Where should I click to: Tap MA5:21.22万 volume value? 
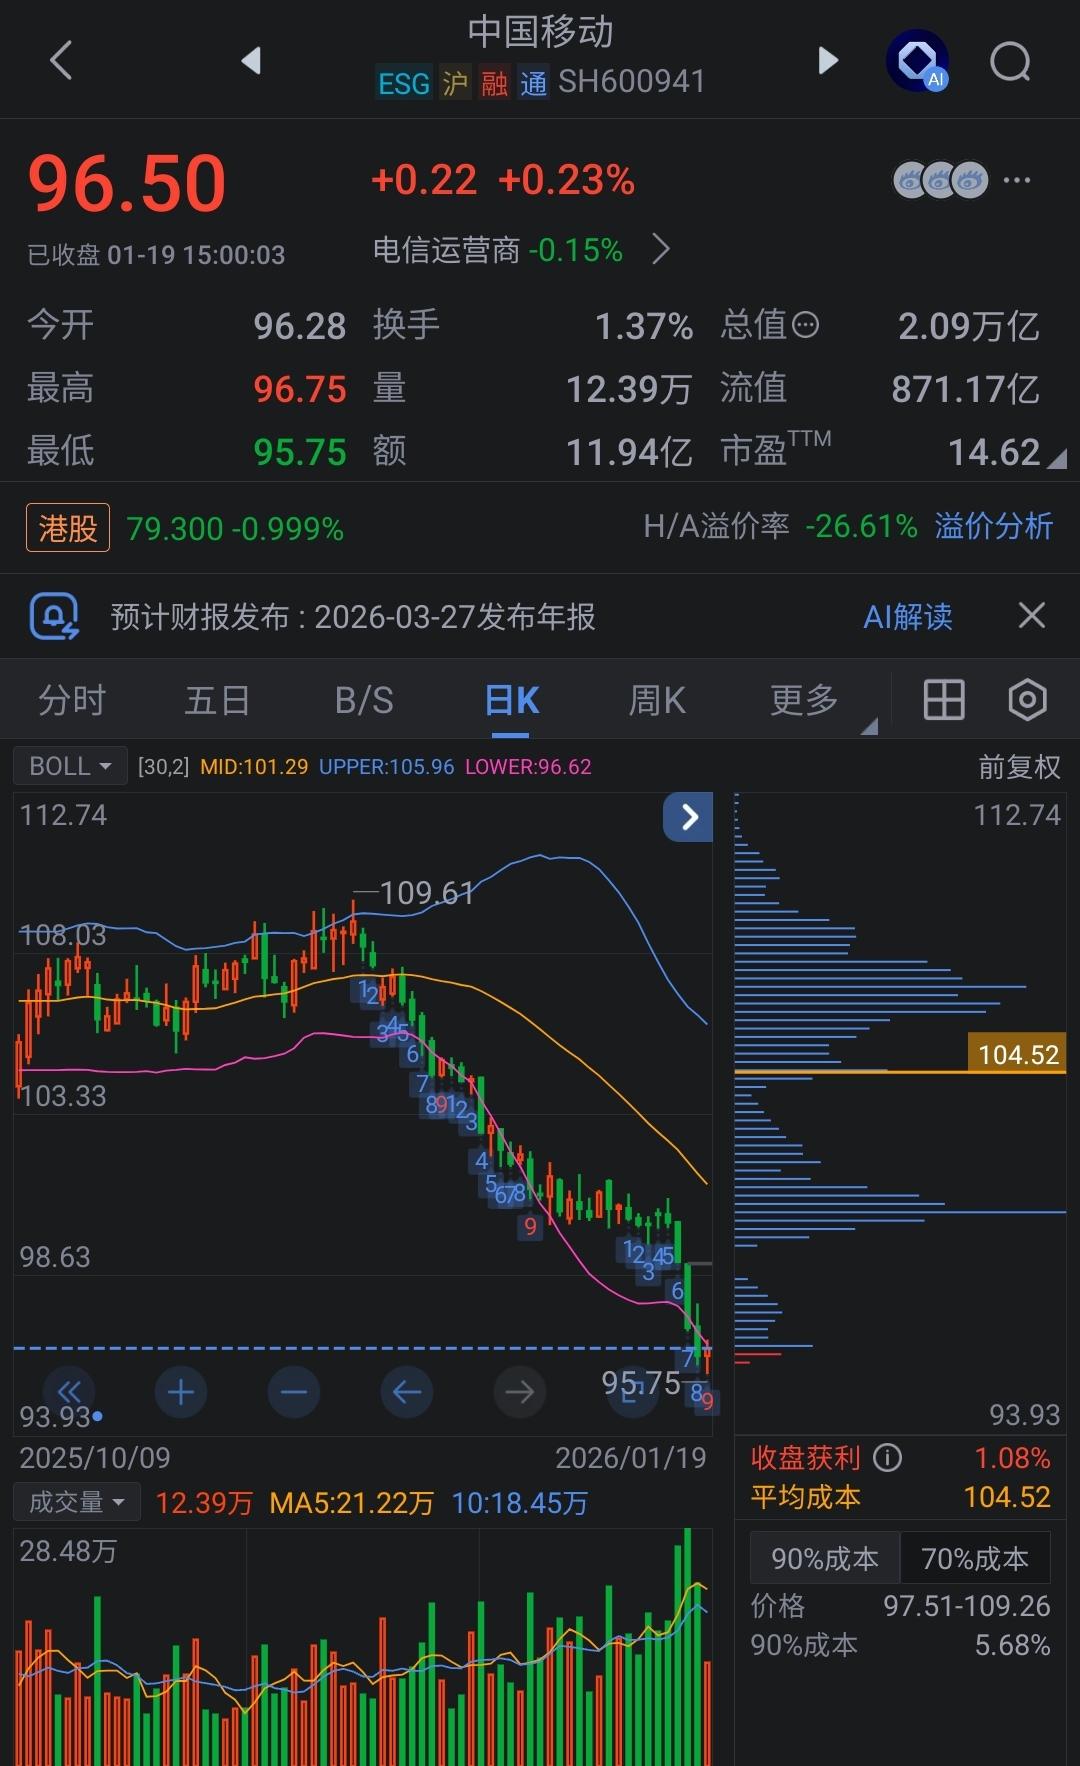(352, 1503)
